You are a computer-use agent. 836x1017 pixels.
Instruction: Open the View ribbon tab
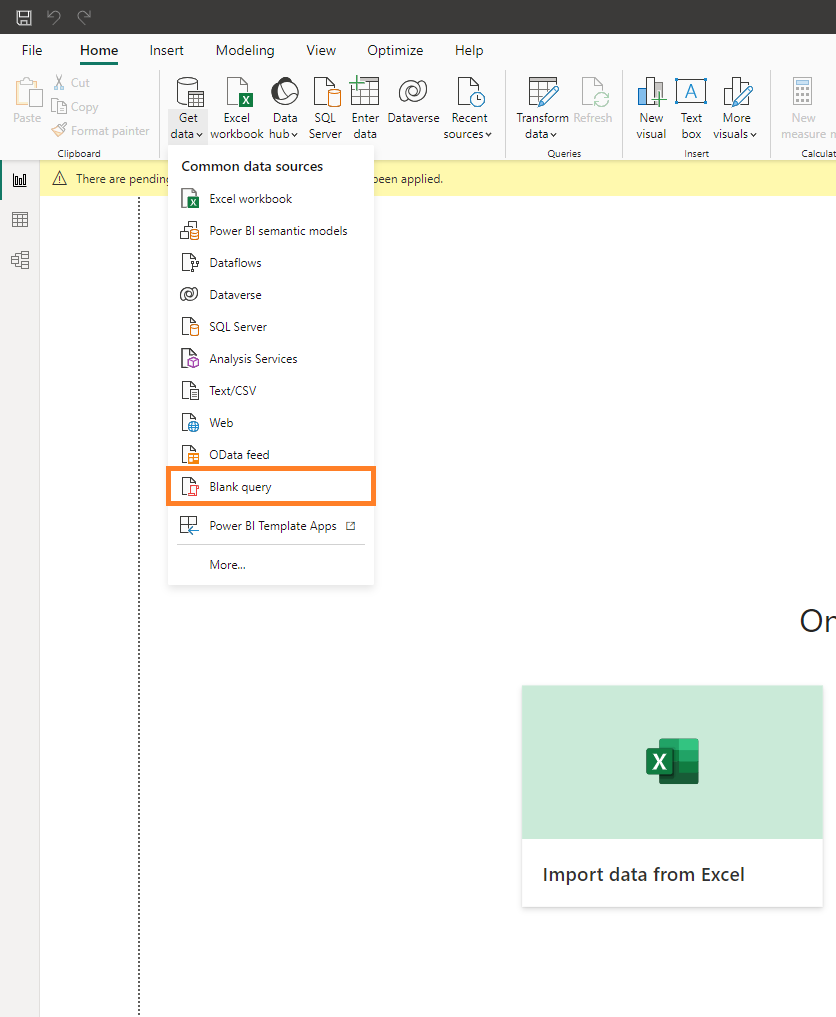[321, 51]
